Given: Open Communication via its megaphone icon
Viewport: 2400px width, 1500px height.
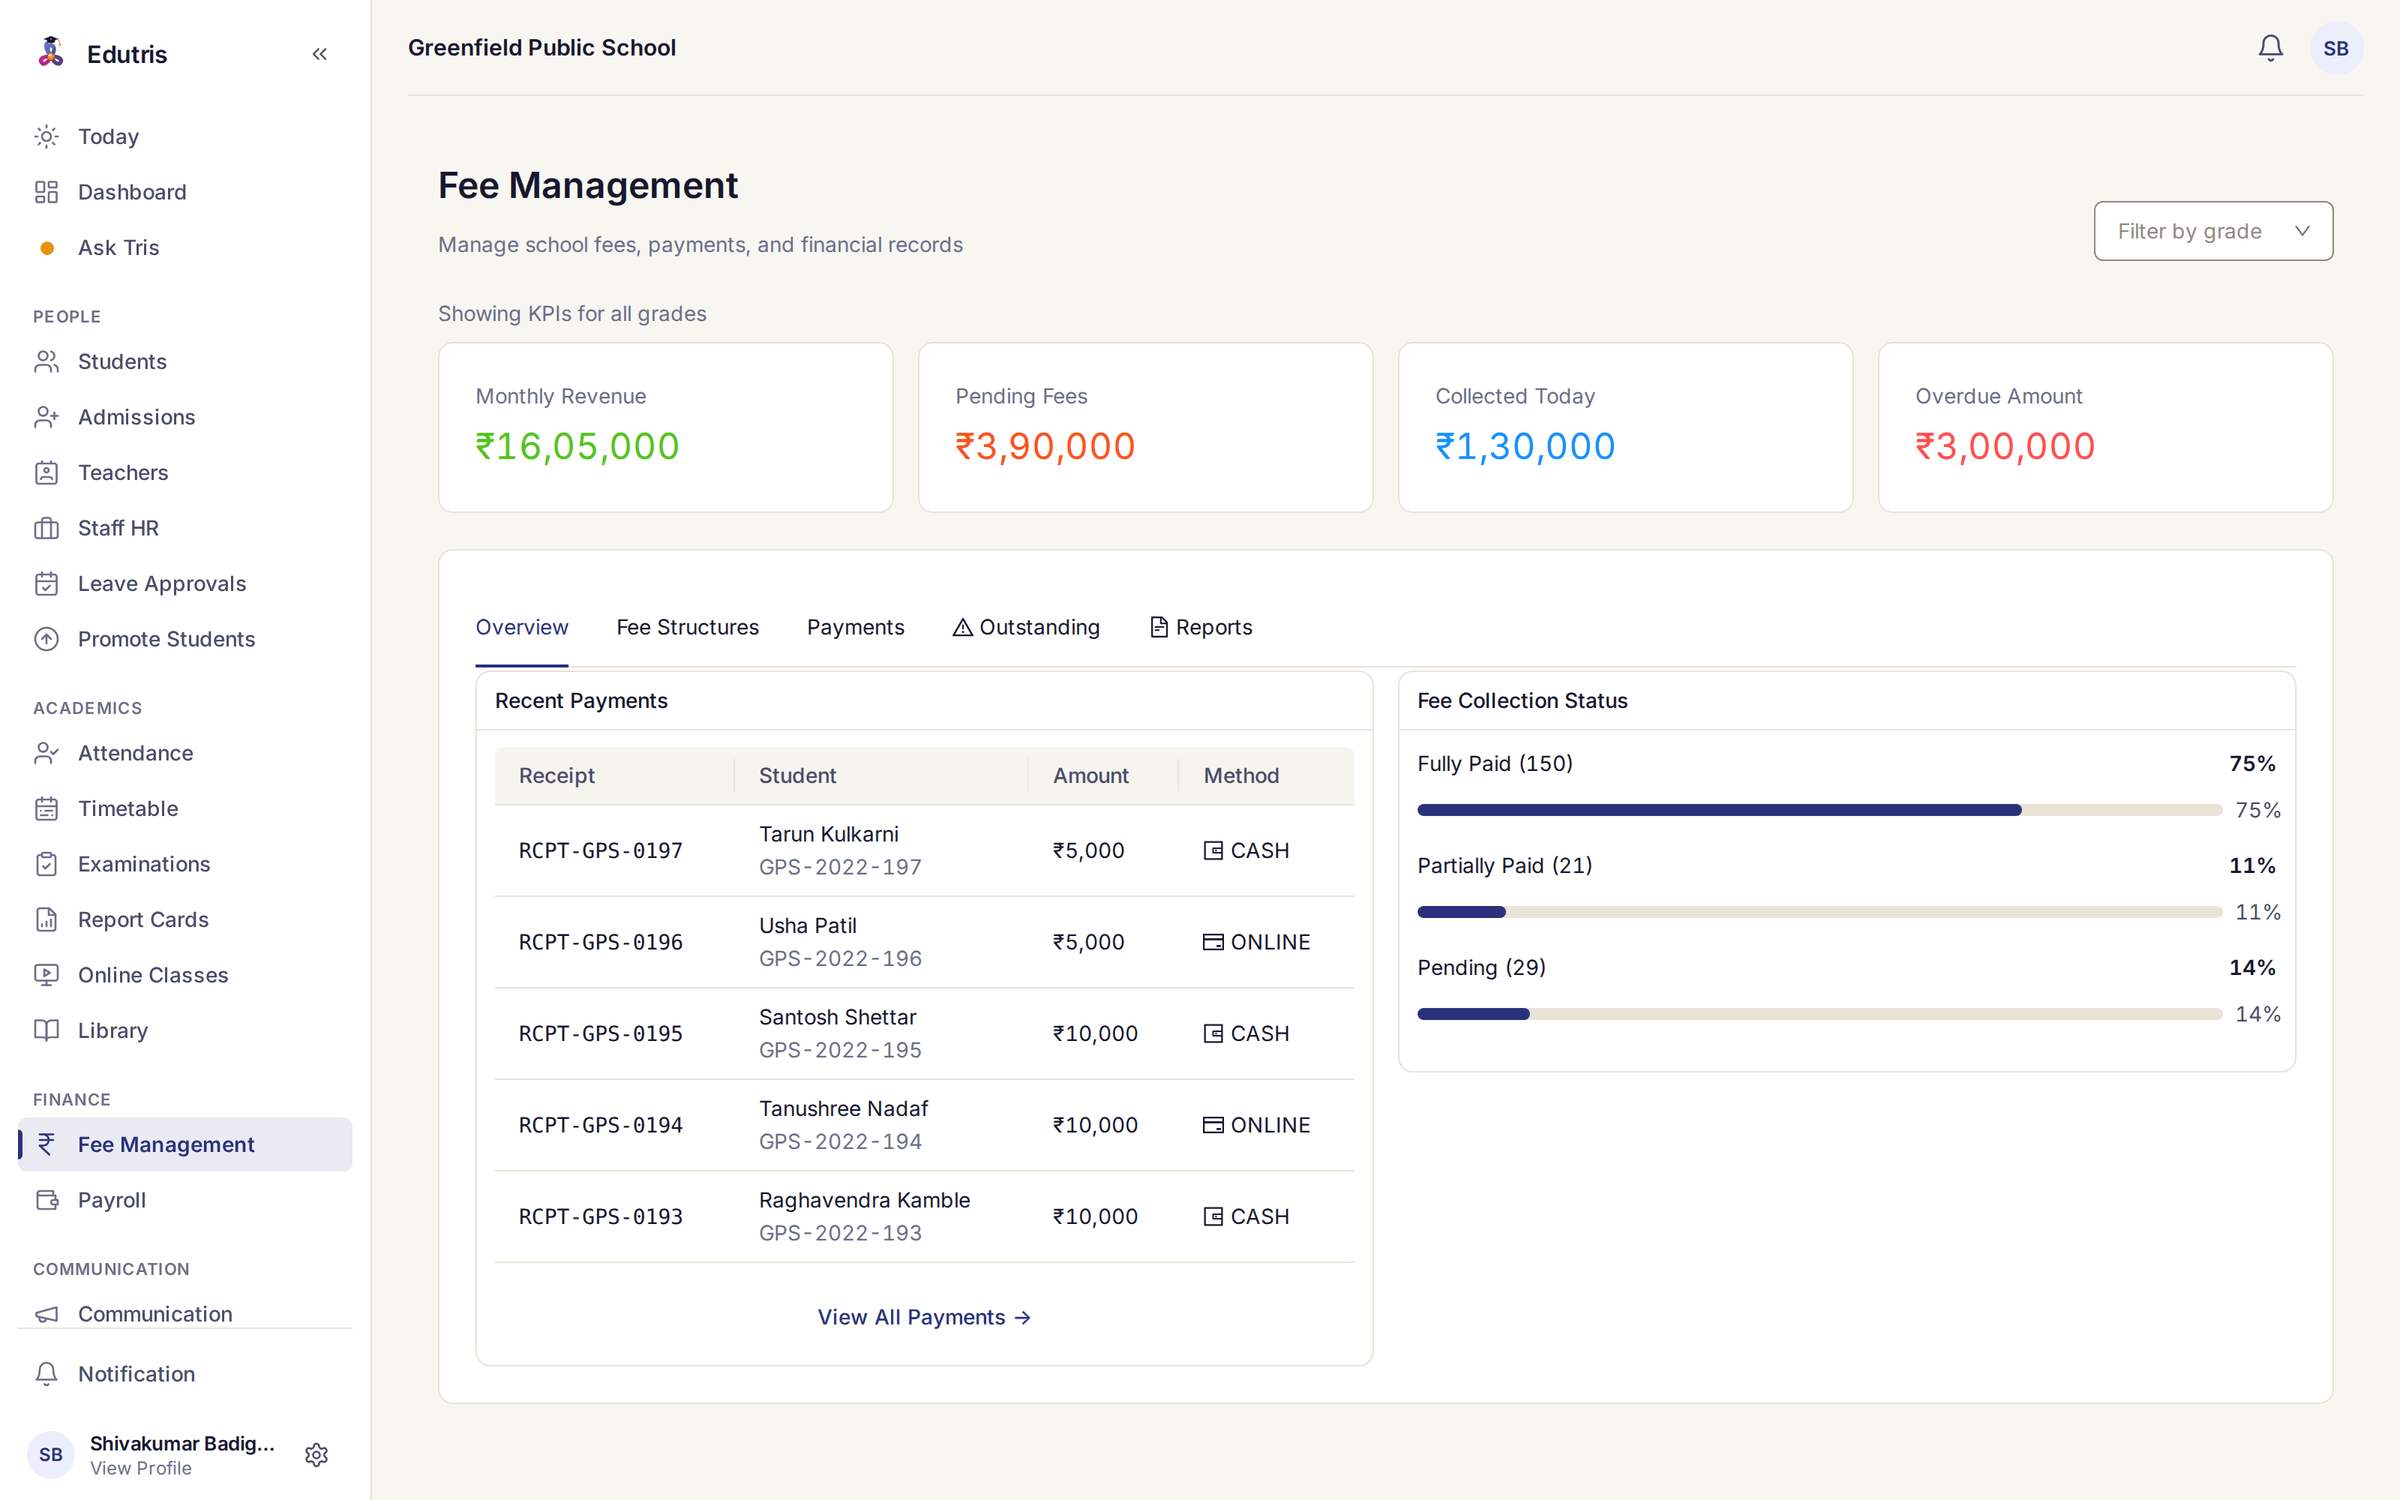Looking at the screenshot, I should click(47, 1314).
